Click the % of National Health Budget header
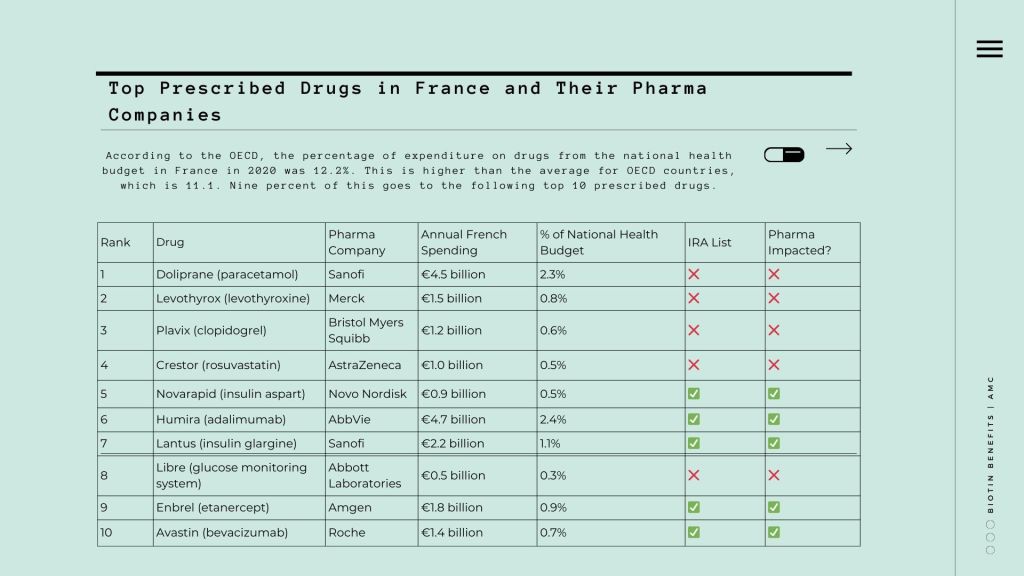The width and height of the screenshot is (1024, 576). [x=599, y=242]
